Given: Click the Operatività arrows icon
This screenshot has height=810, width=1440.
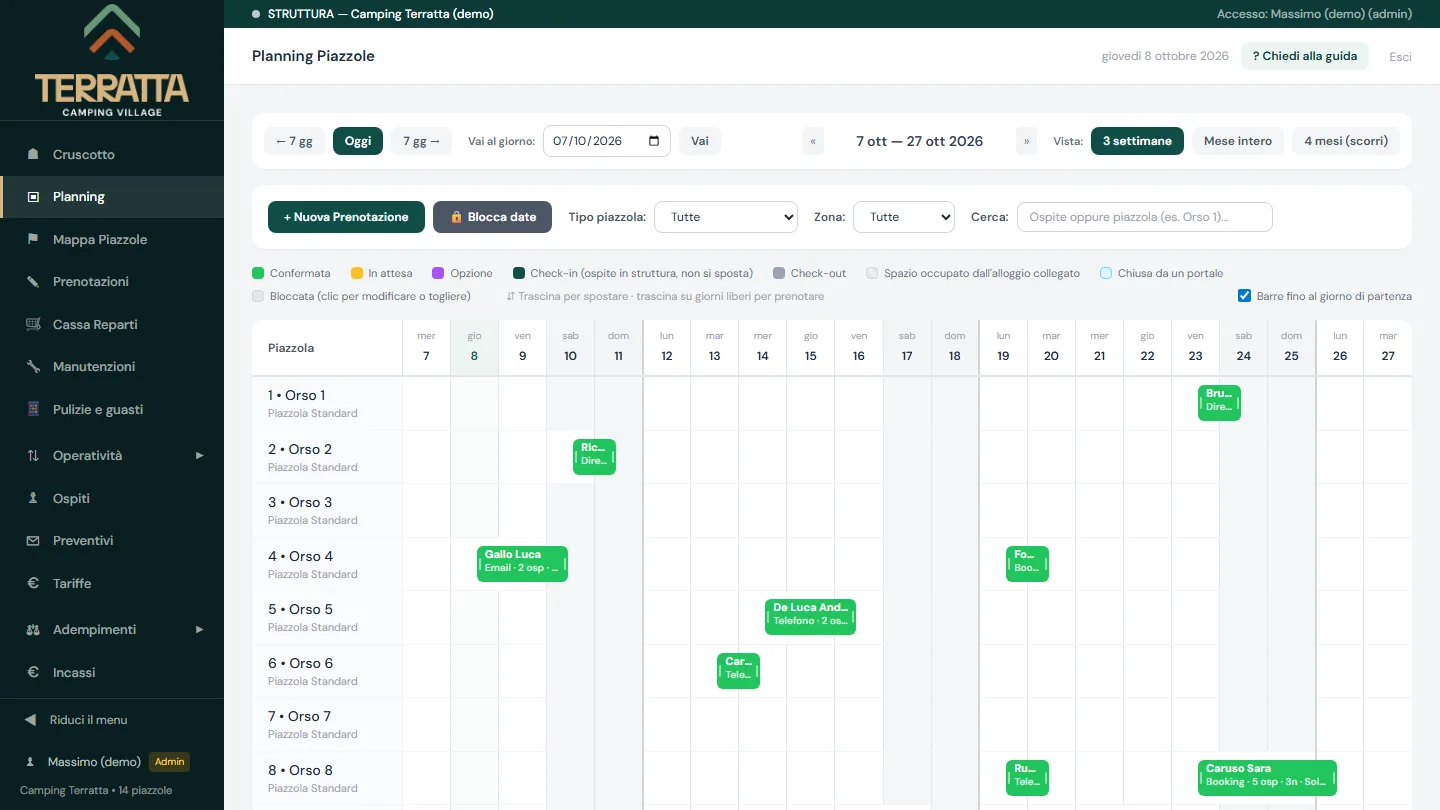Looking at the screenshot, I should click(33, 456).
